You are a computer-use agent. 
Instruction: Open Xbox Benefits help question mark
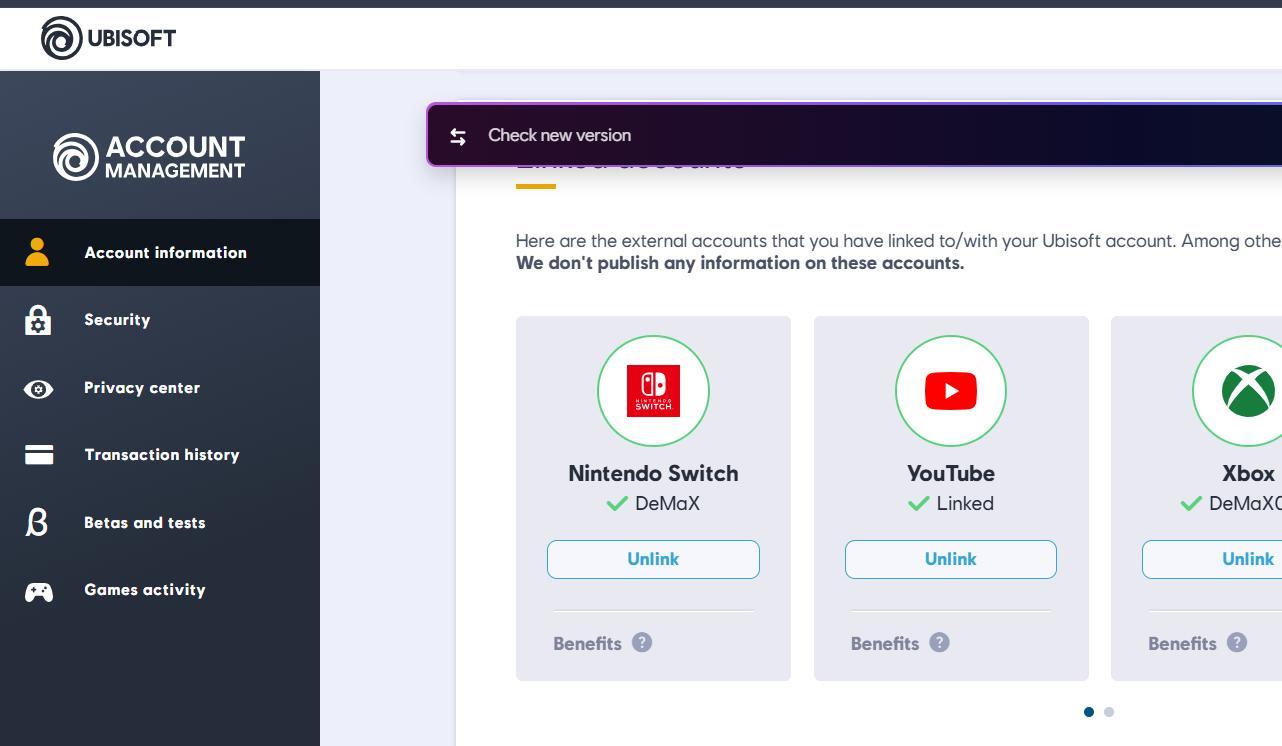point(1237,642)
